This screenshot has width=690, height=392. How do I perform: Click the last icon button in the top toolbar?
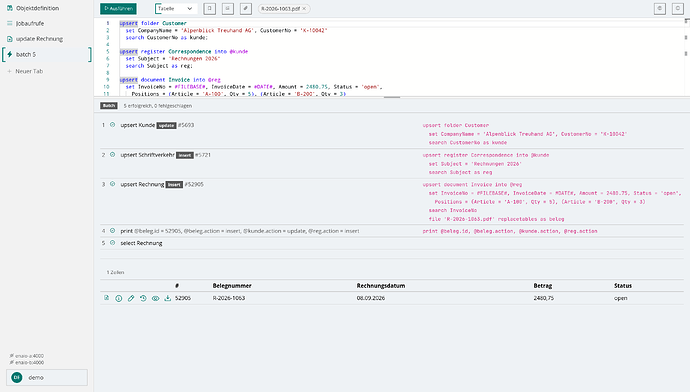(678, 8)
